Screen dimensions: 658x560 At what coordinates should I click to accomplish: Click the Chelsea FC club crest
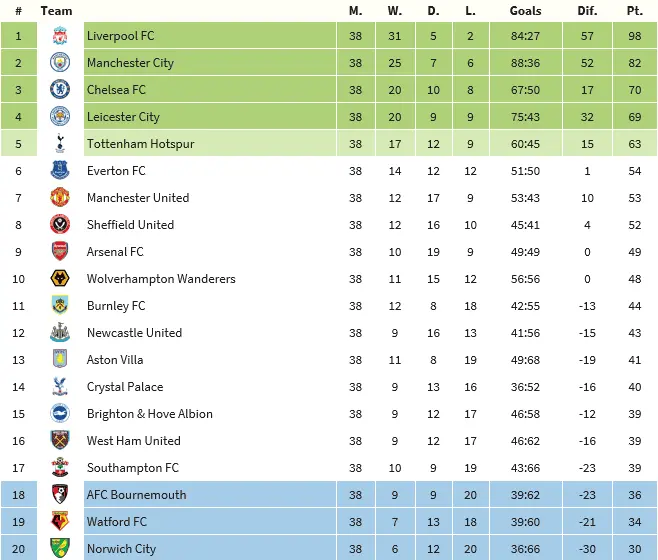tap(60, 90)
